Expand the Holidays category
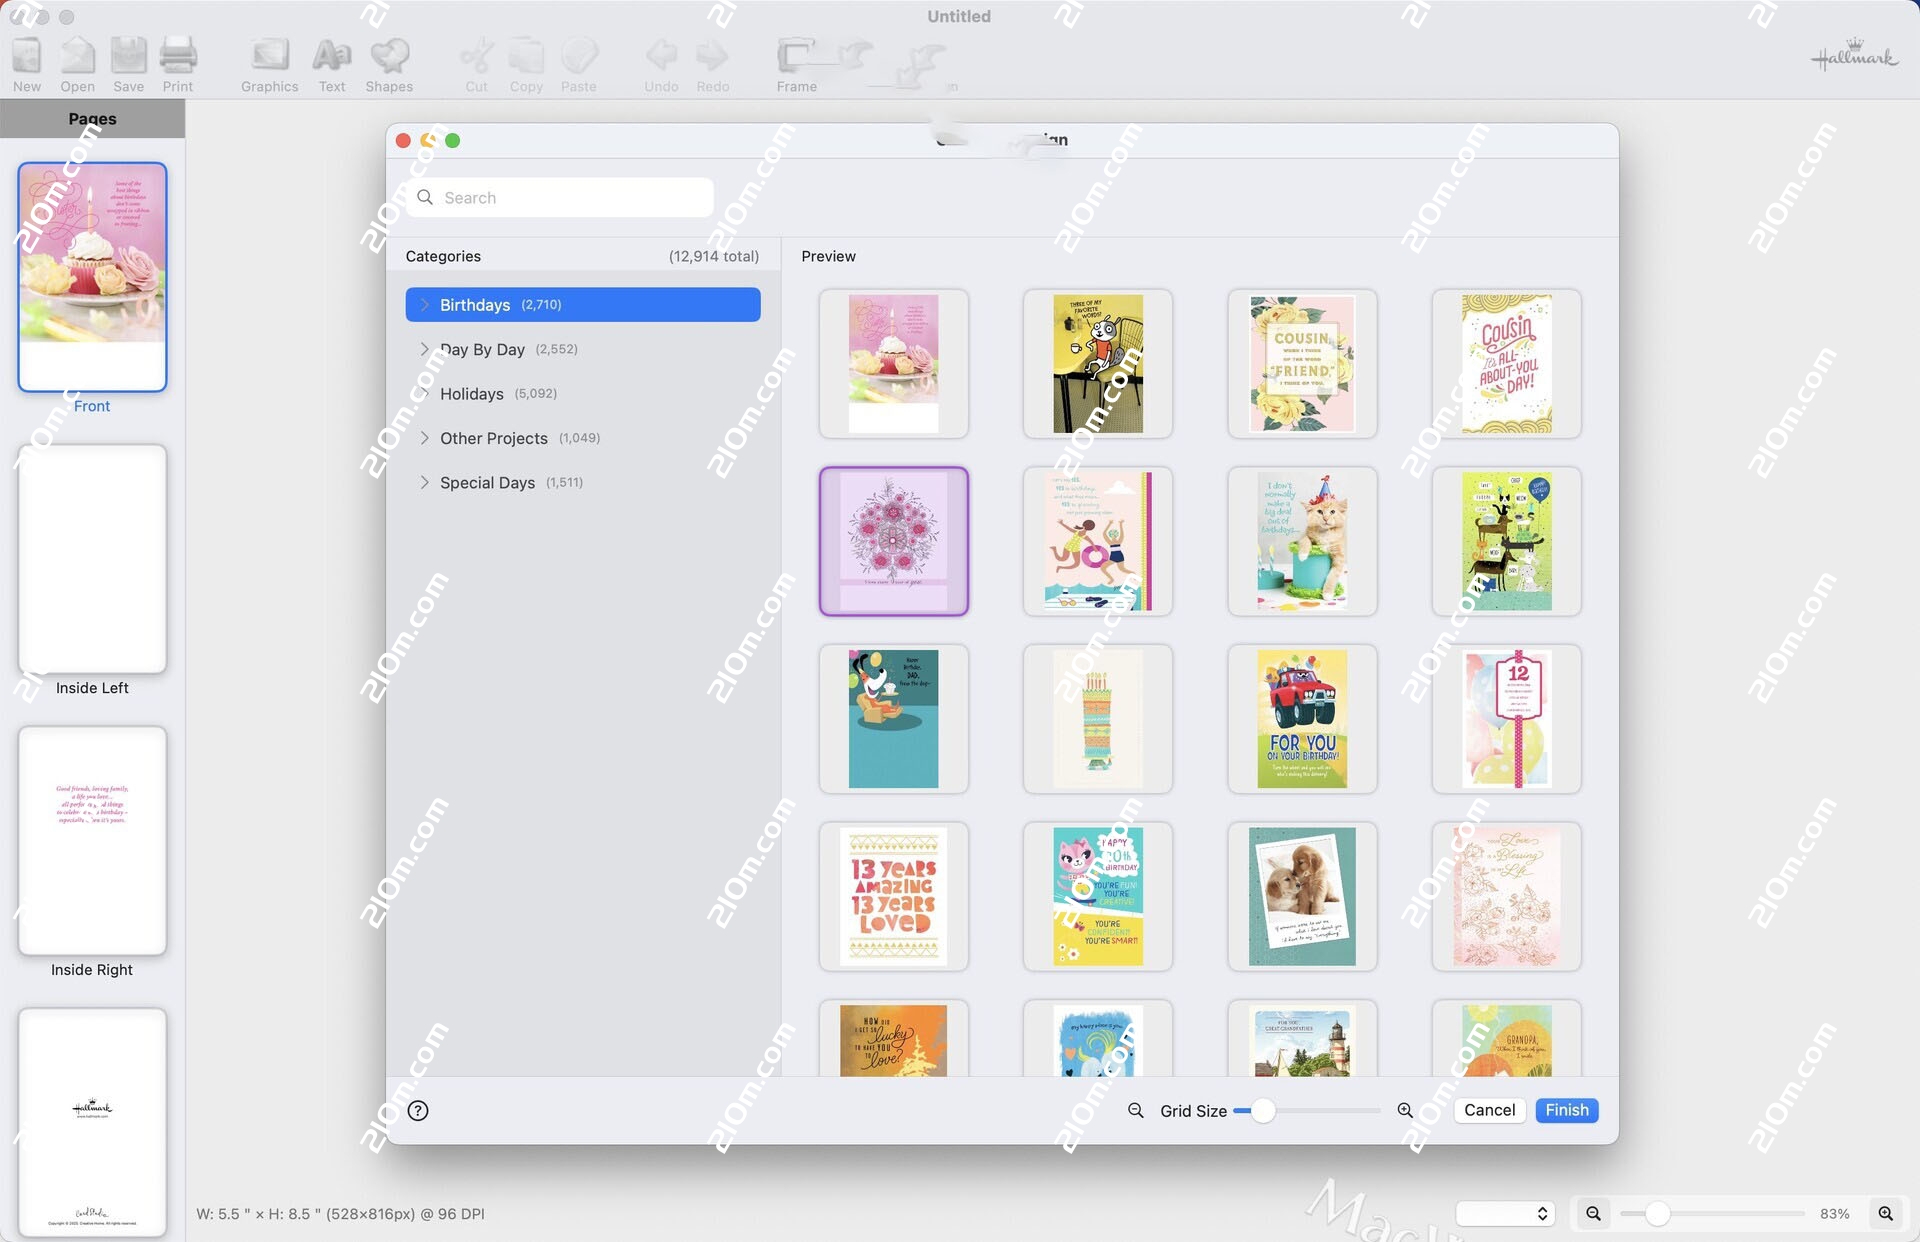This screenshot has height=1242, width=1920. tap(425, 393)
